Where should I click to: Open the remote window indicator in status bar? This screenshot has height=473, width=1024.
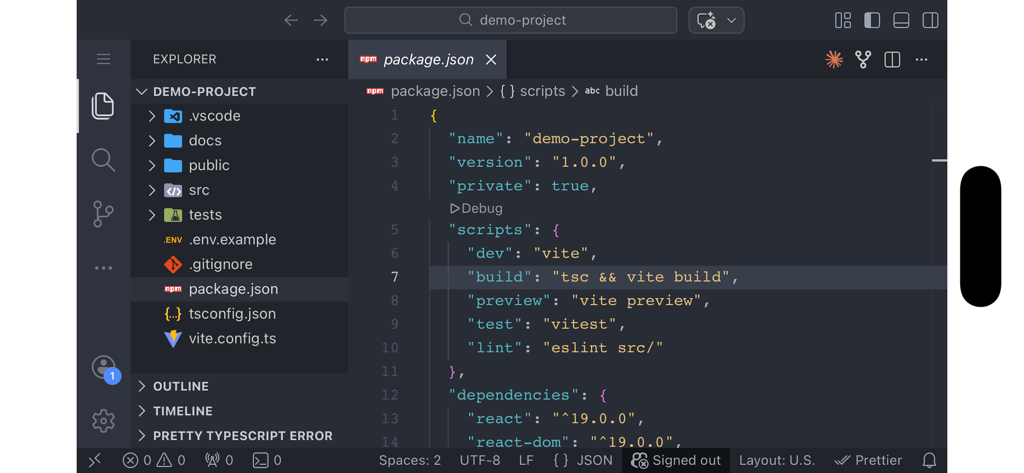tap(95, 461)
